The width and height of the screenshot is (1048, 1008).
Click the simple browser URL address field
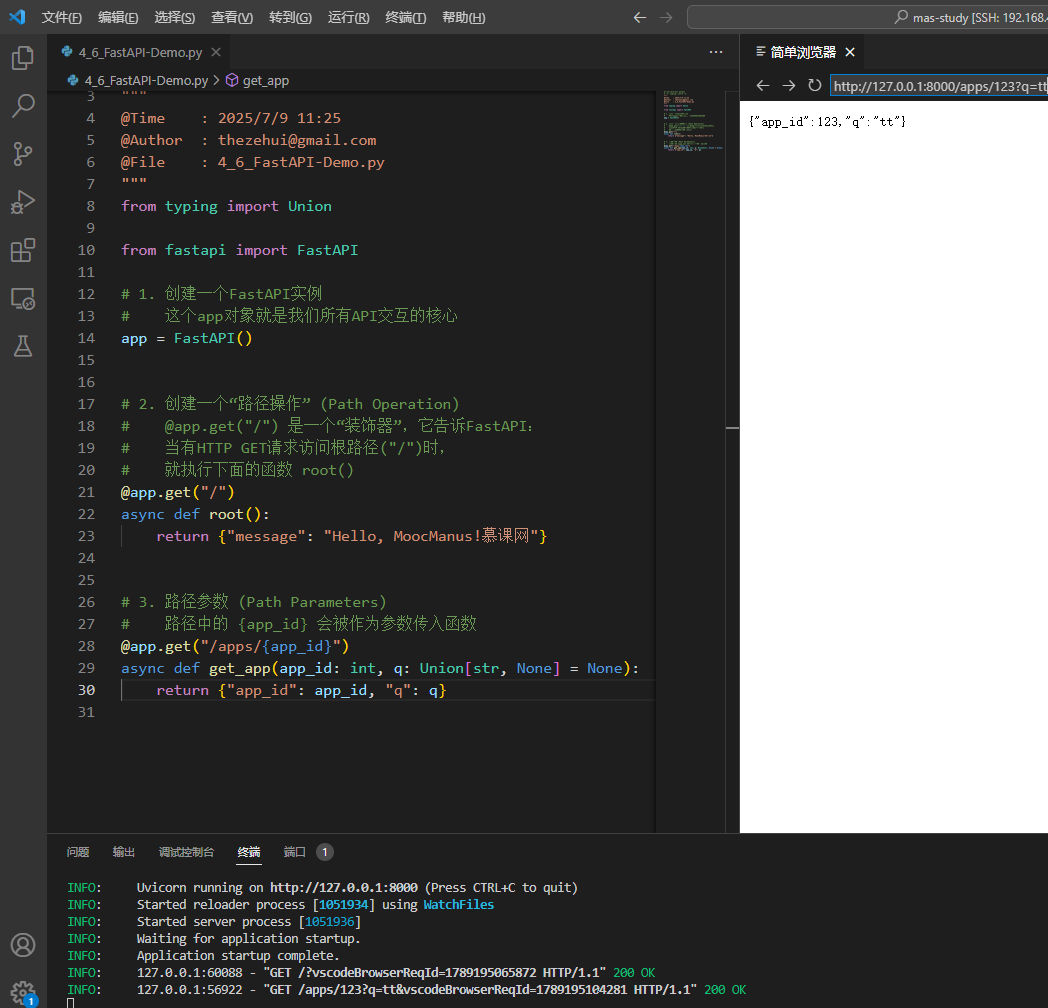tap(939, 86)
